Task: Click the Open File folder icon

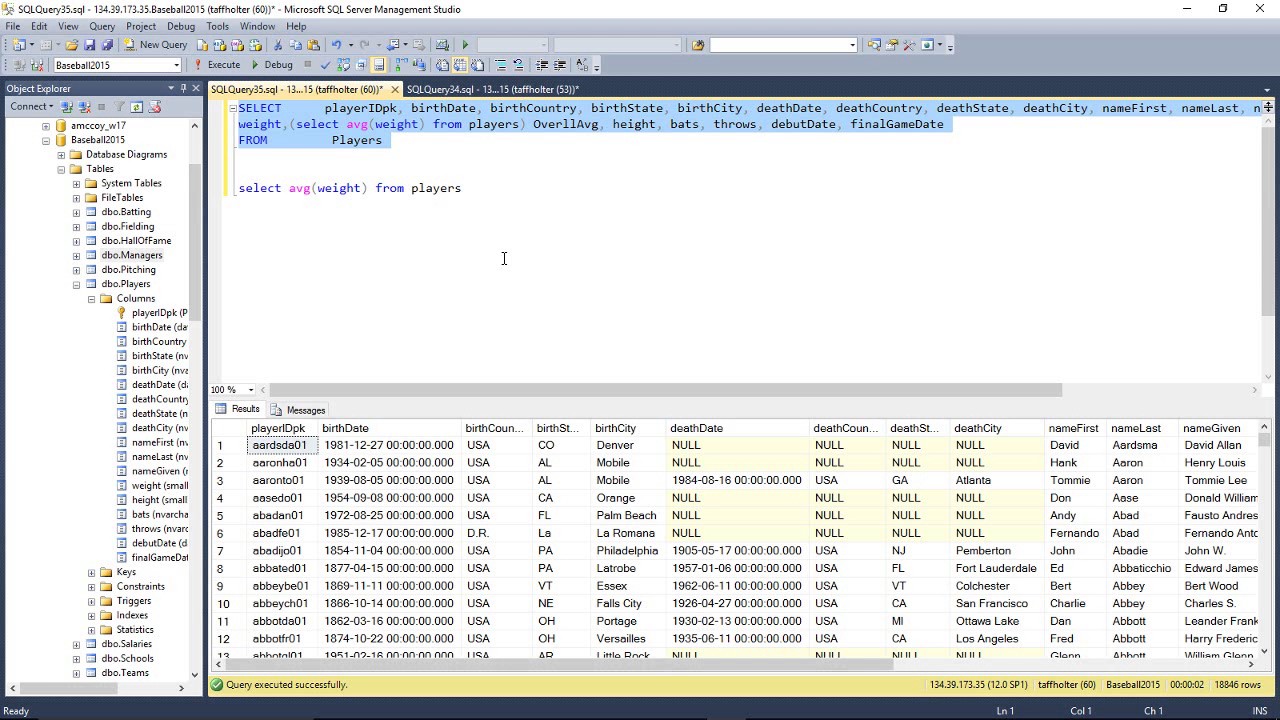Action: (x=72, y=45)
